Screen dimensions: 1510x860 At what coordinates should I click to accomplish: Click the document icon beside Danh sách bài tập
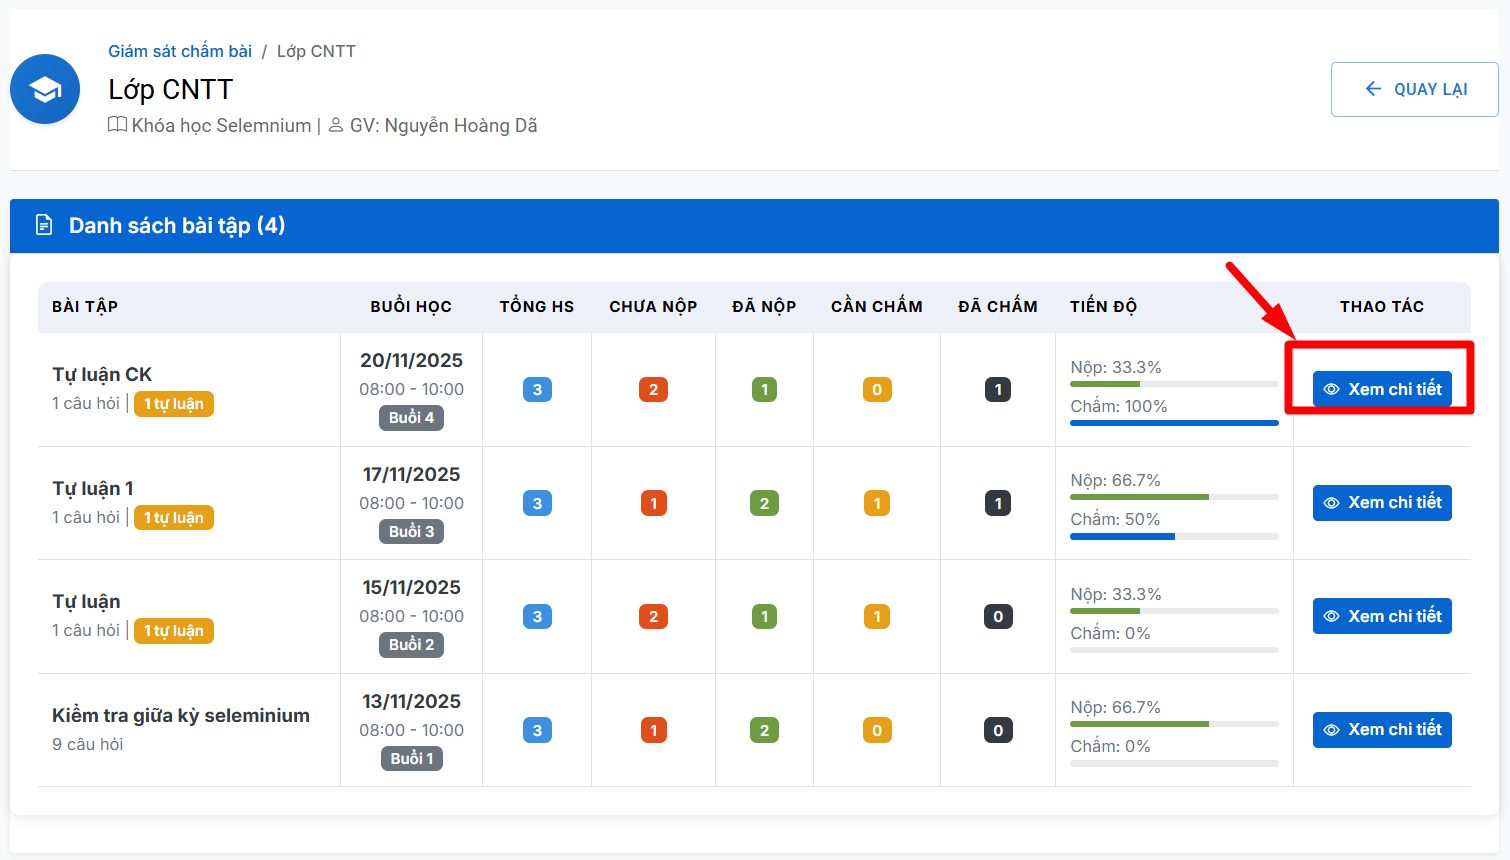click(44, 225)
